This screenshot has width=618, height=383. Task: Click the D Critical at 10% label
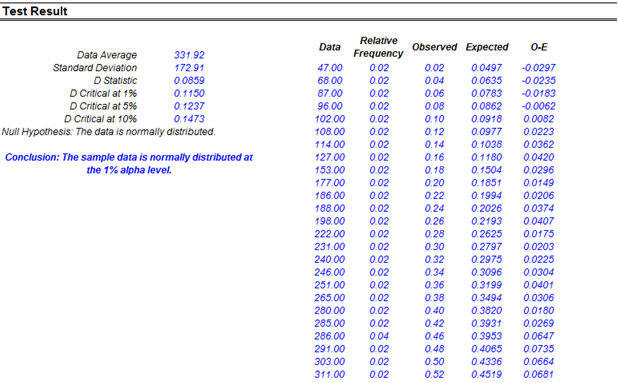click(x=101, y=119)
